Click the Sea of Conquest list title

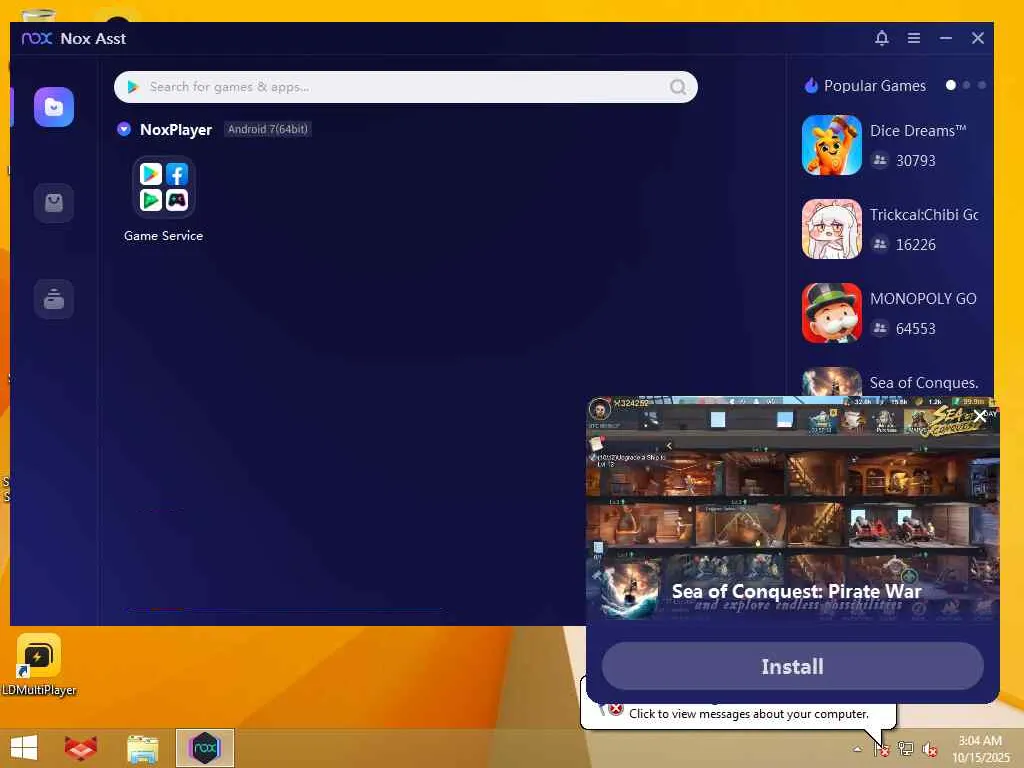click(x=923, y=383)
